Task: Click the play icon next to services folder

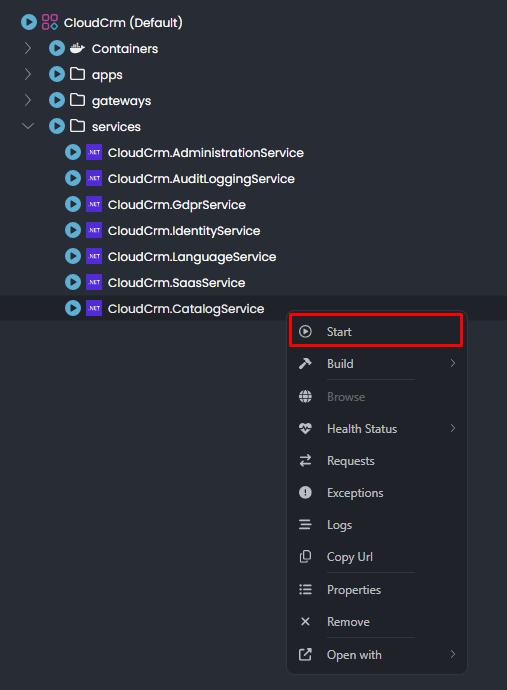Action: (57, 126)
